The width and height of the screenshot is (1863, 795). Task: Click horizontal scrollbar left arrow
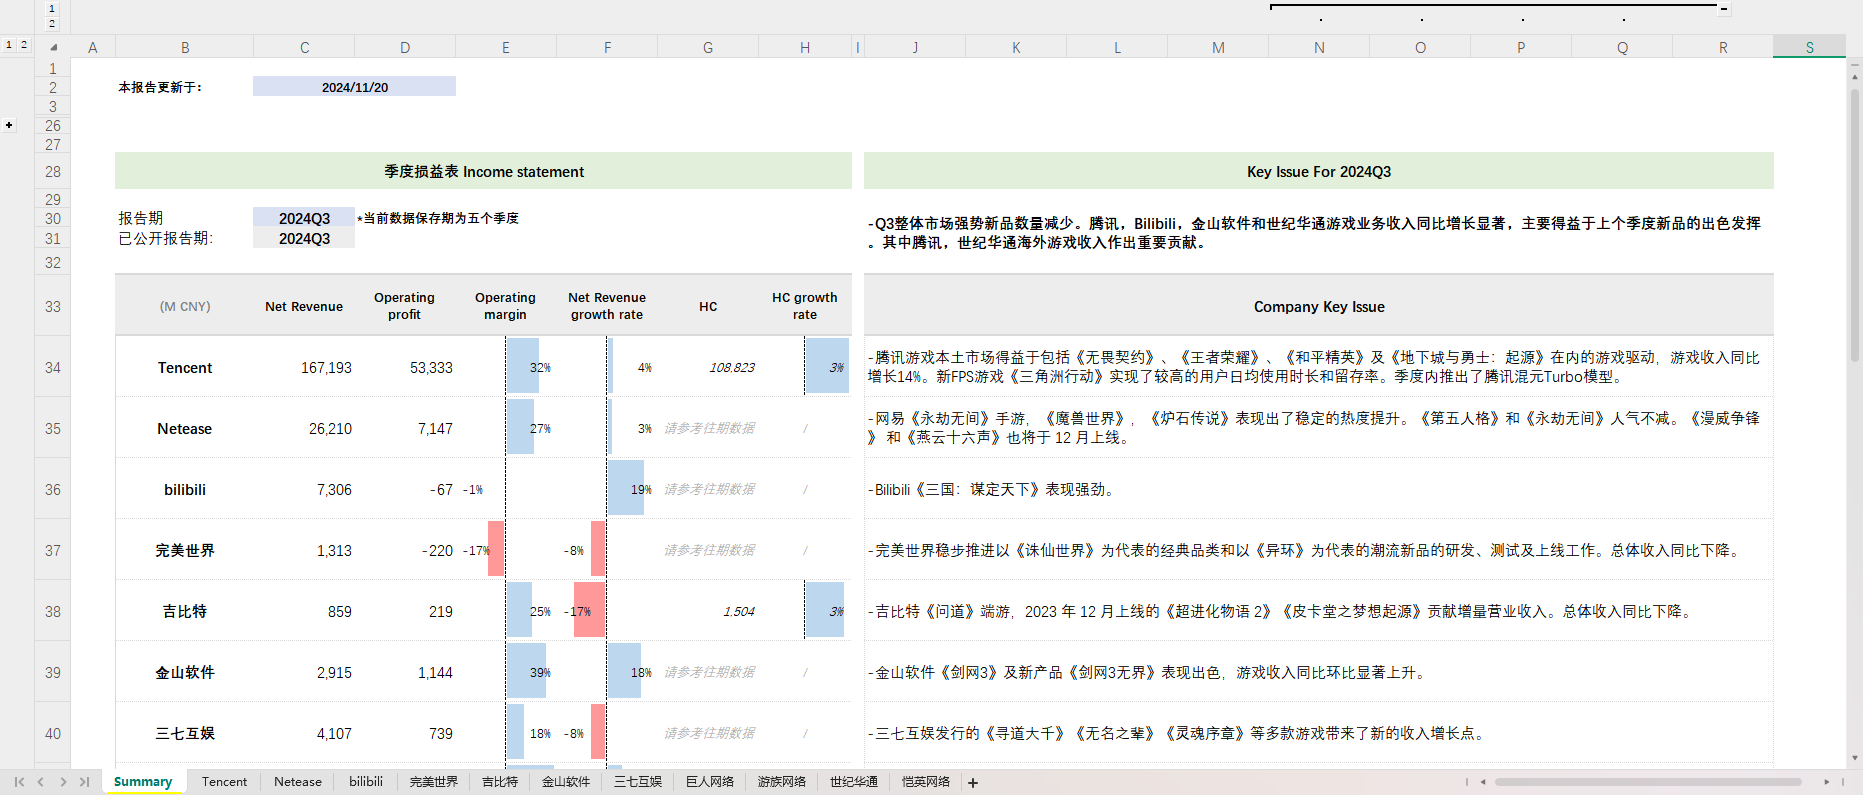[1484, 782]
